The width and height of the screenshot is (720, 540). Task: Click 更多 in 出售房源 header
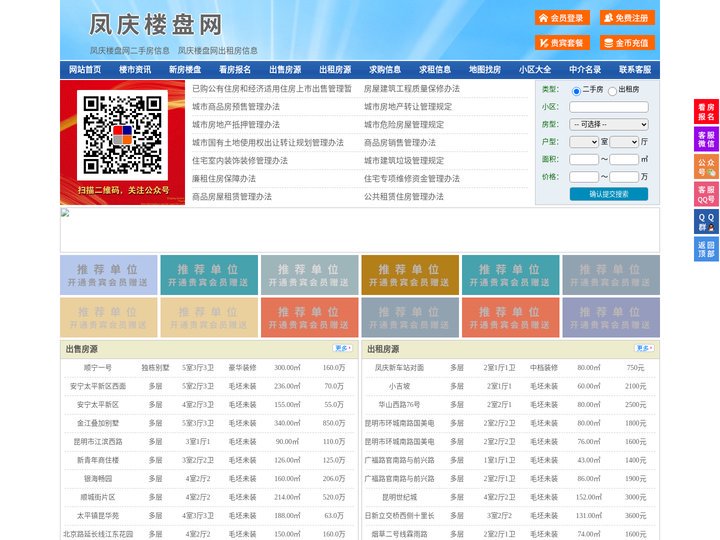pos(343,349)
